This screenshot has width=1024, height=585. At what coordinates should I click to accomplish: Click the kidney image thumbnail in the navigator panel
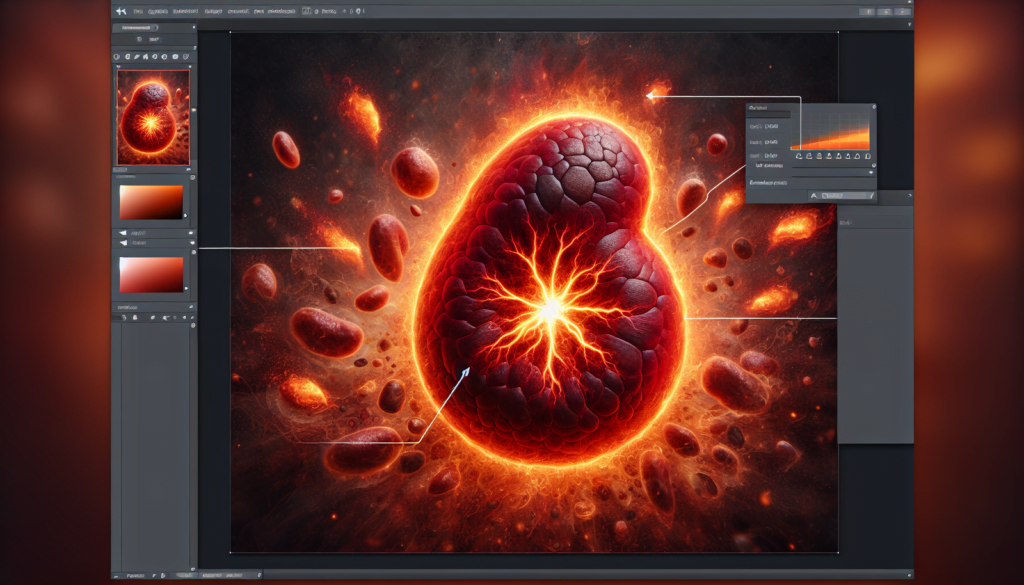[x=153, y=116]
